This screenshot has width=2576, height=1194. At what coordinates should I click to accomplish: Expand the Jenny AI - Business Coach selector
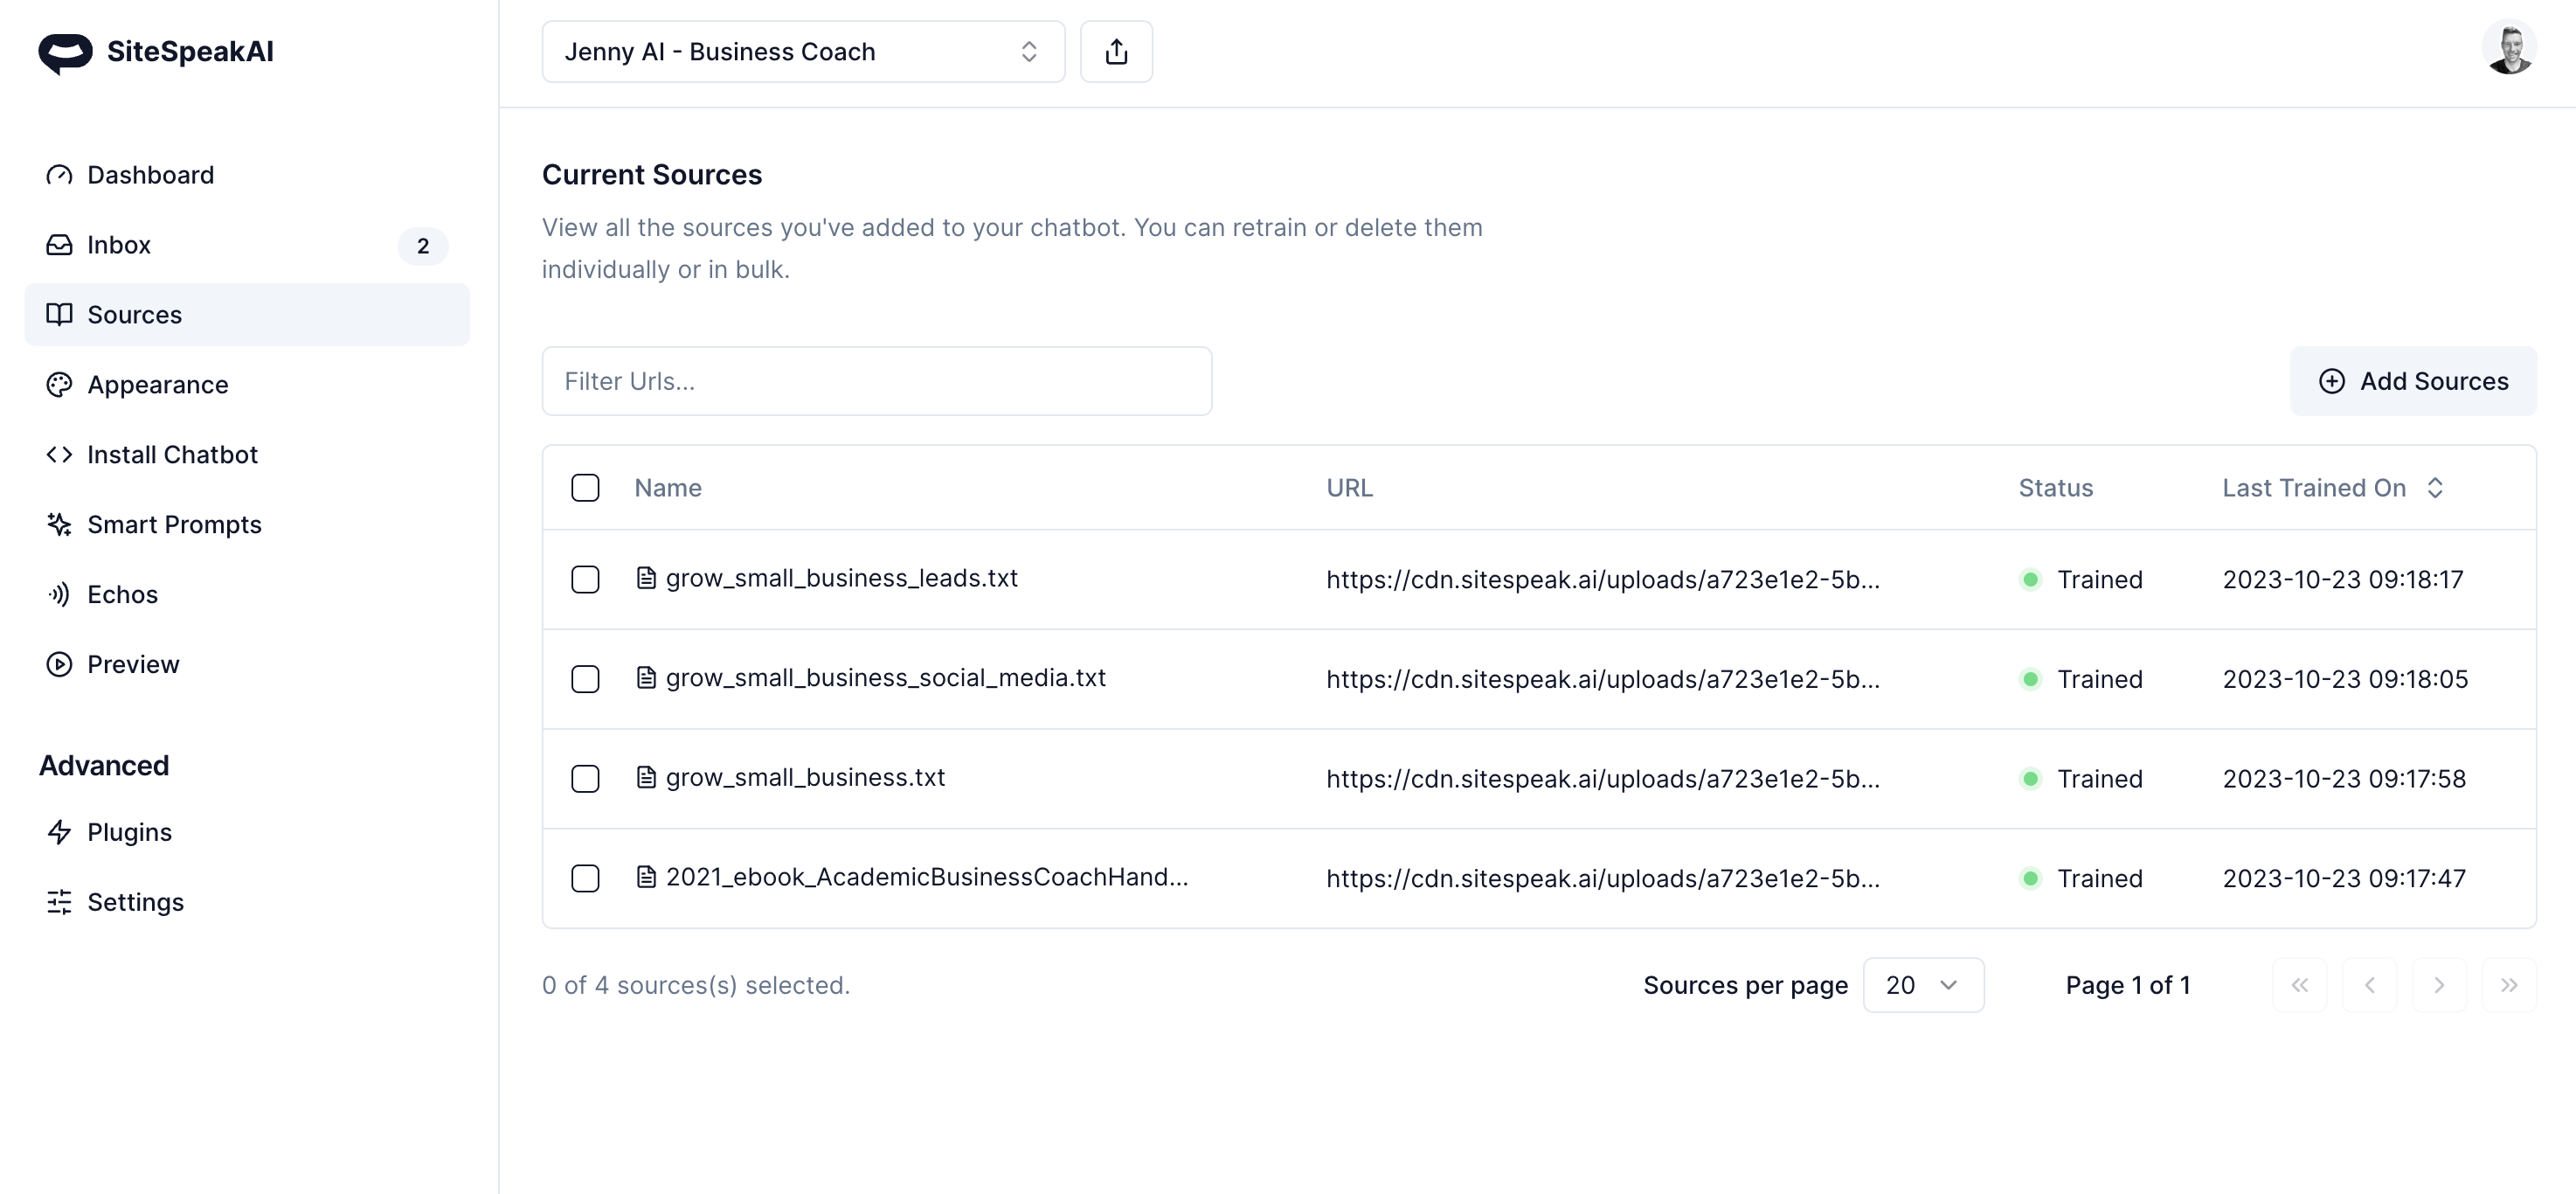803,52
